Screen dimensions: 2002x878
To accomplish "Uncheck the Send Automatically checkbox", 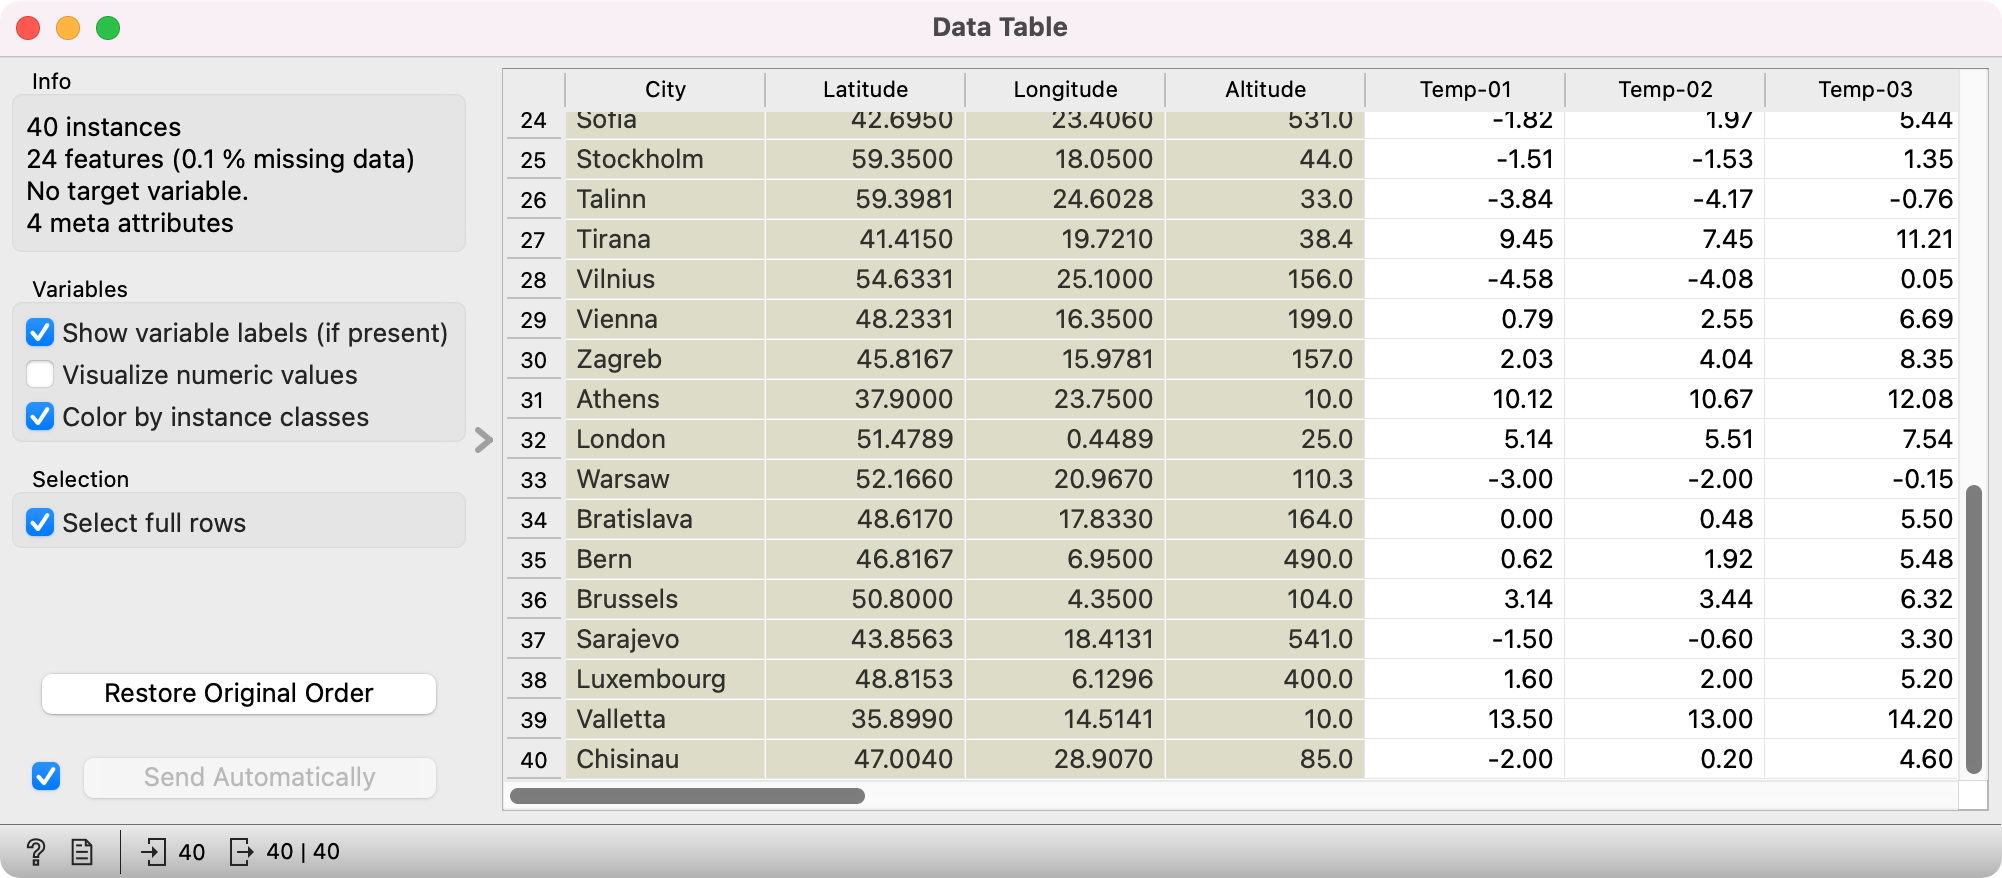I will (46, 776).
